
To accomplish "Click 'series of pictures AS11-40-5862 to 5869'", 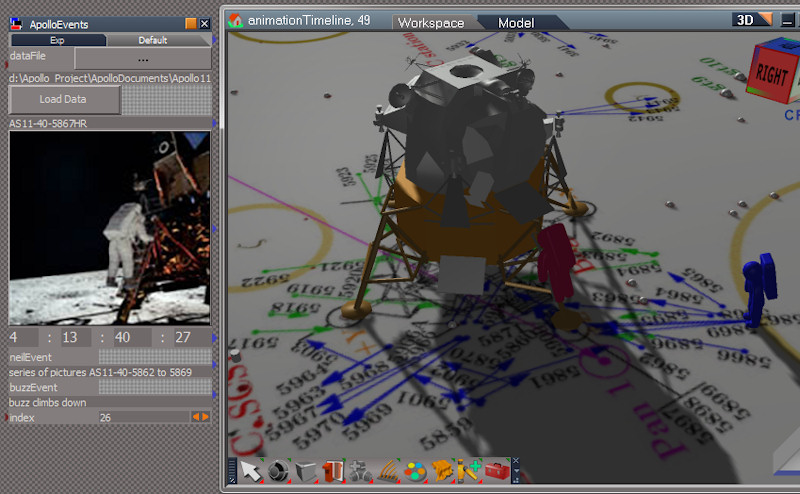I will pyautogui.click(x=101, y=373).
